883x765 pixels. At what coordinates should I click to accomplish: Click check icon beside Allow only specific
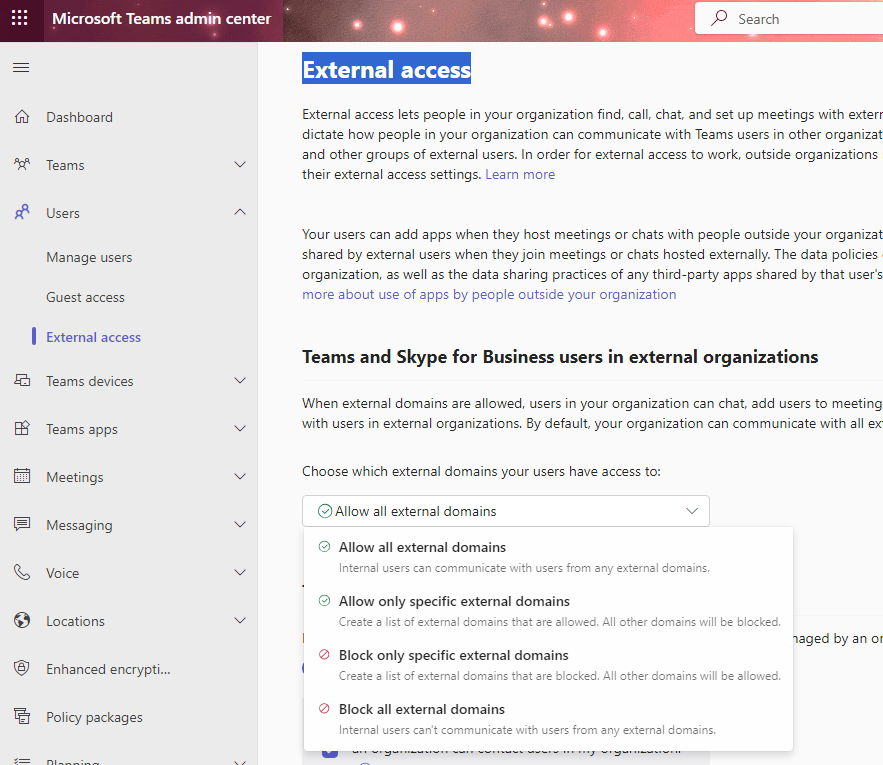pos(324,601)
